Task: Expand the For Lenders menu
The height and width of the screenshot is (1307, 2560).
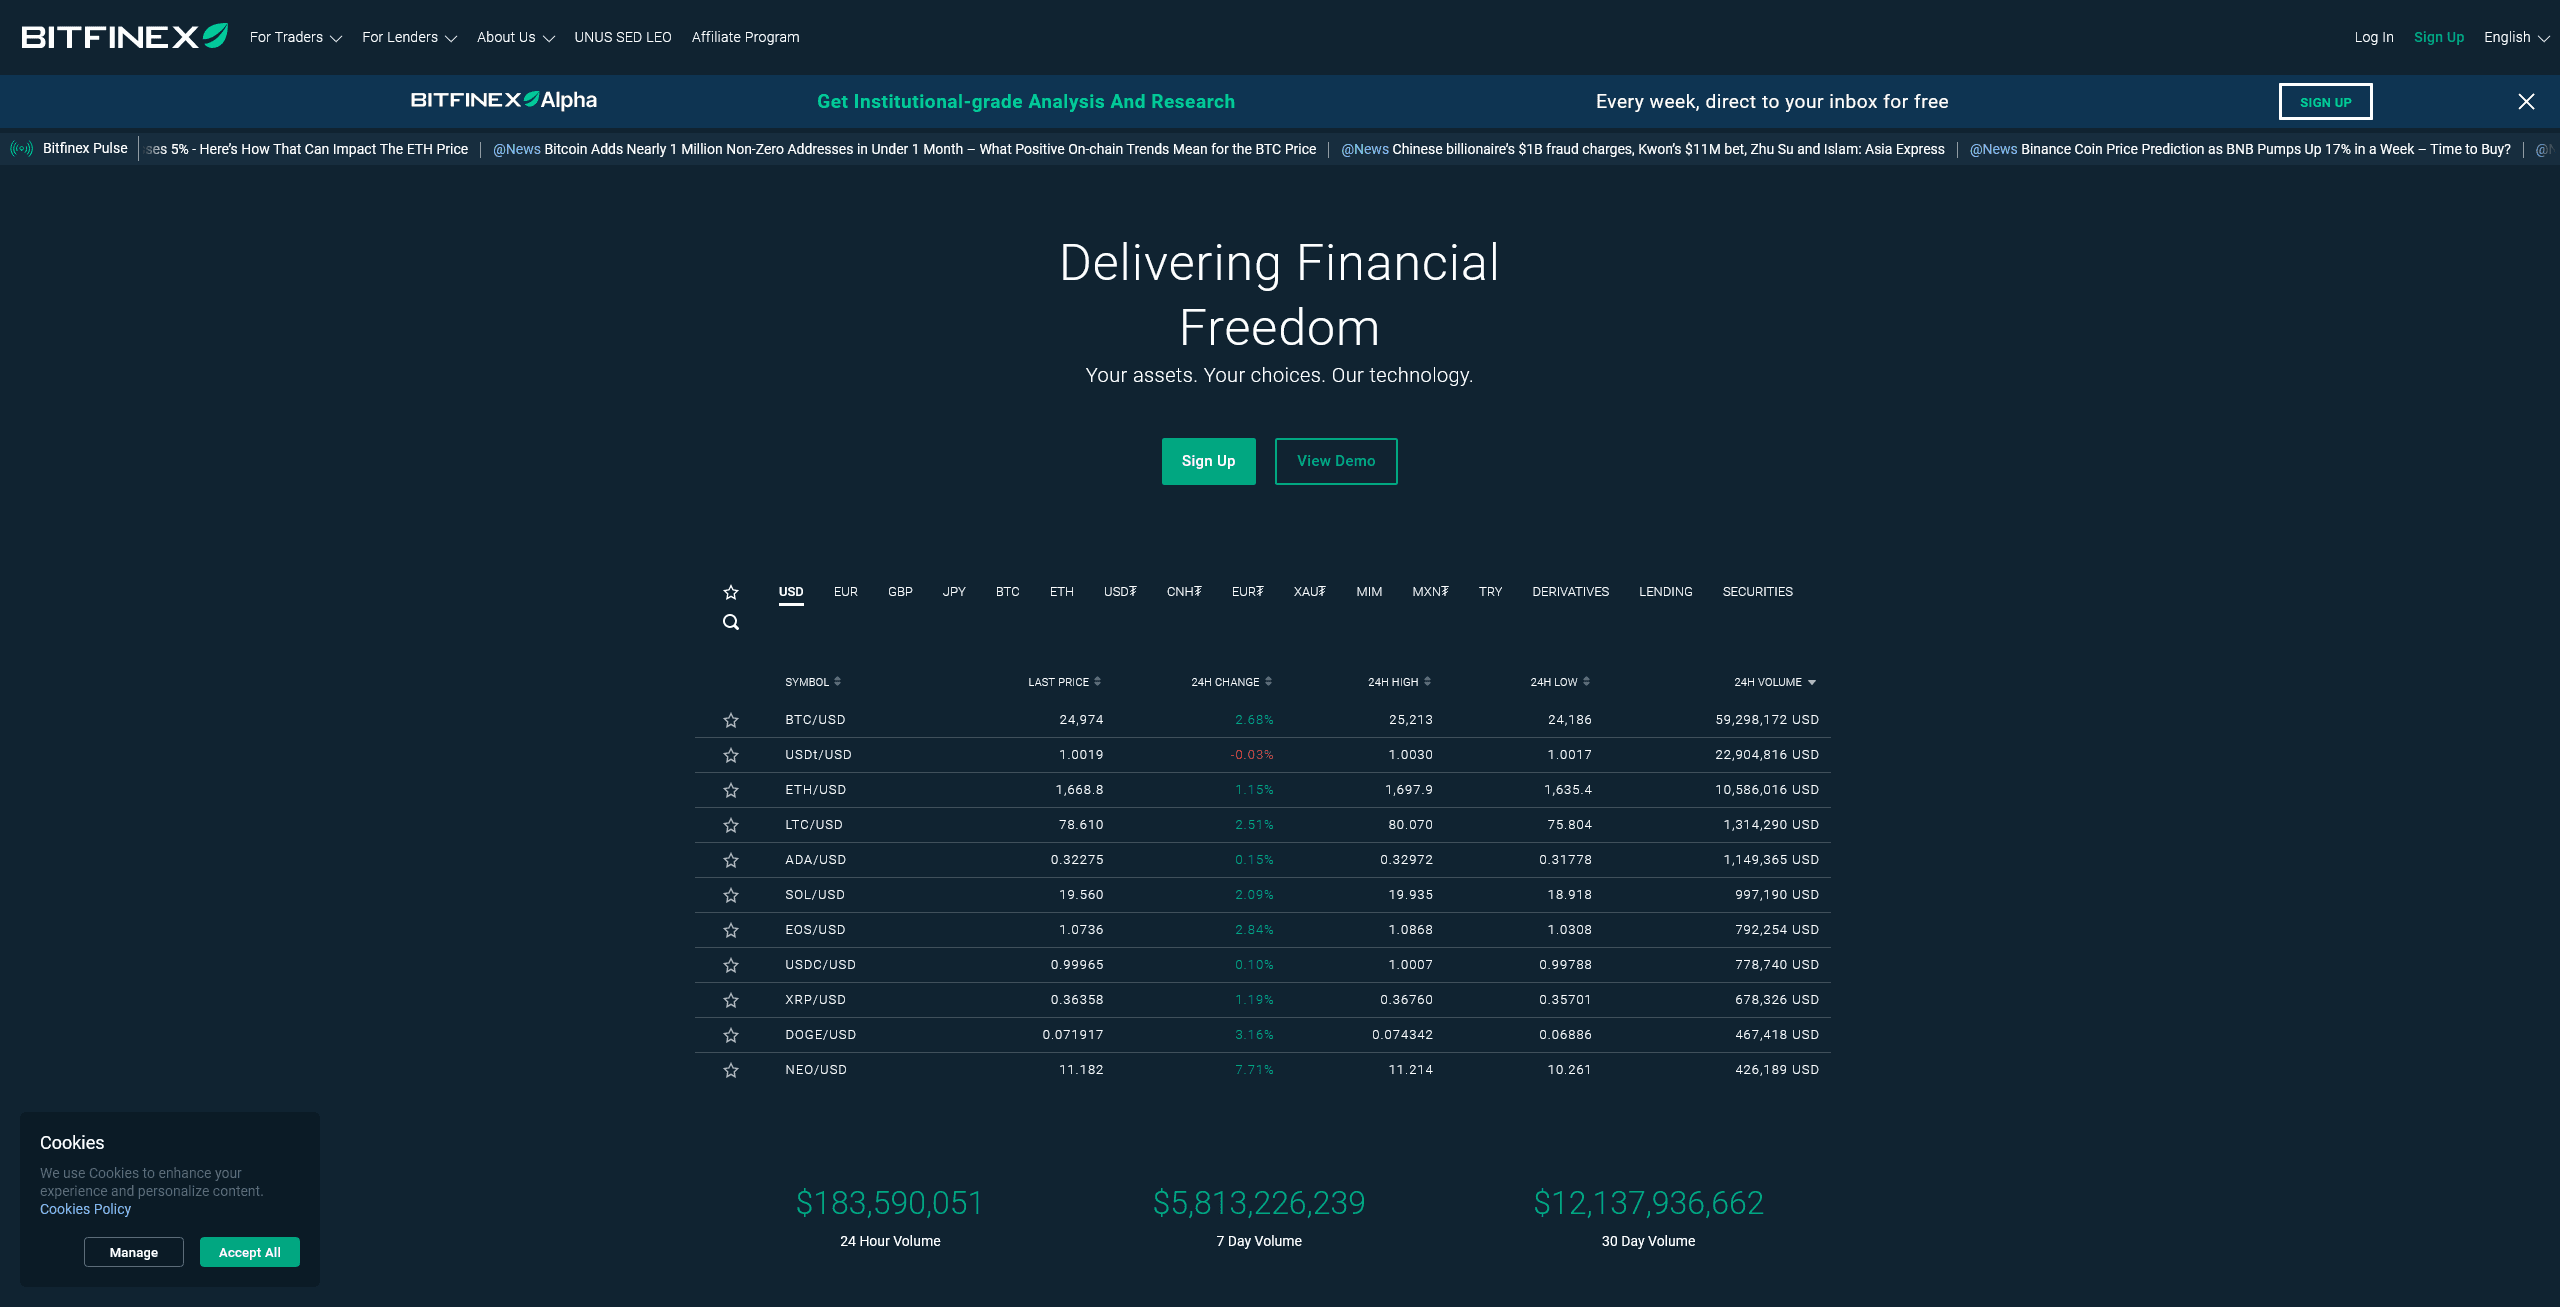Action: (x=409, y=37)
